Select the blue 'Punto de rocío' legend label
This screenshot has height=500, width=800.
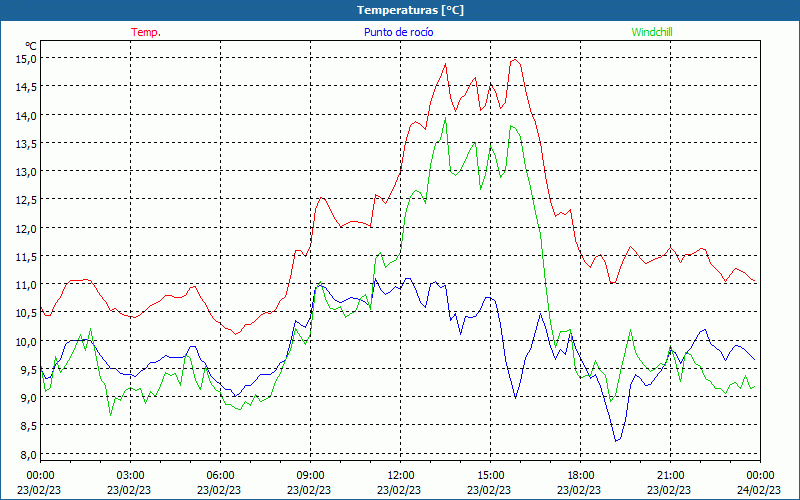[398, 32]
